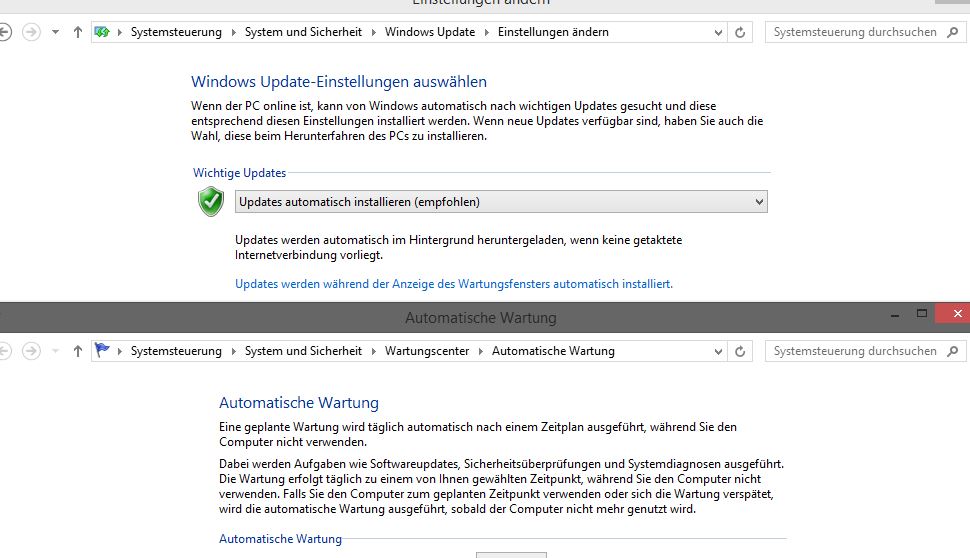Go forward in Automatische Wartung window
Viewport: 970px width, 558px height.
pyautogui.click(x=31, y=351)
